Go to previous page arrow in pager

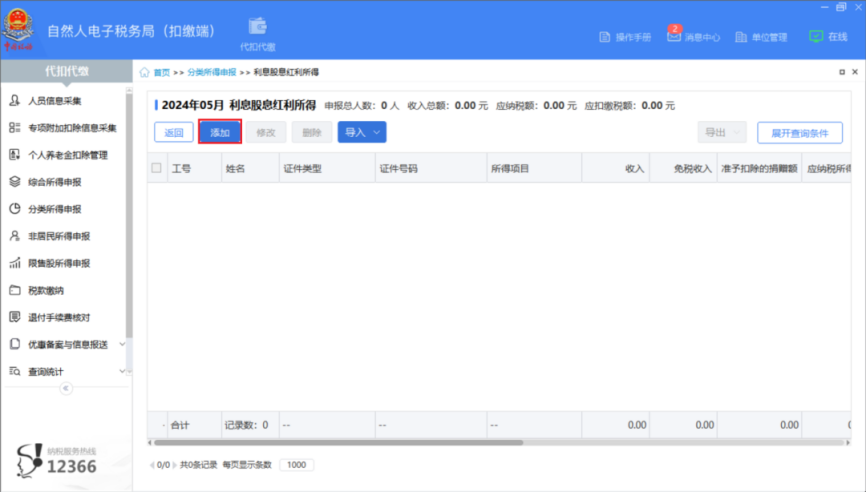[x=152, y=465]
